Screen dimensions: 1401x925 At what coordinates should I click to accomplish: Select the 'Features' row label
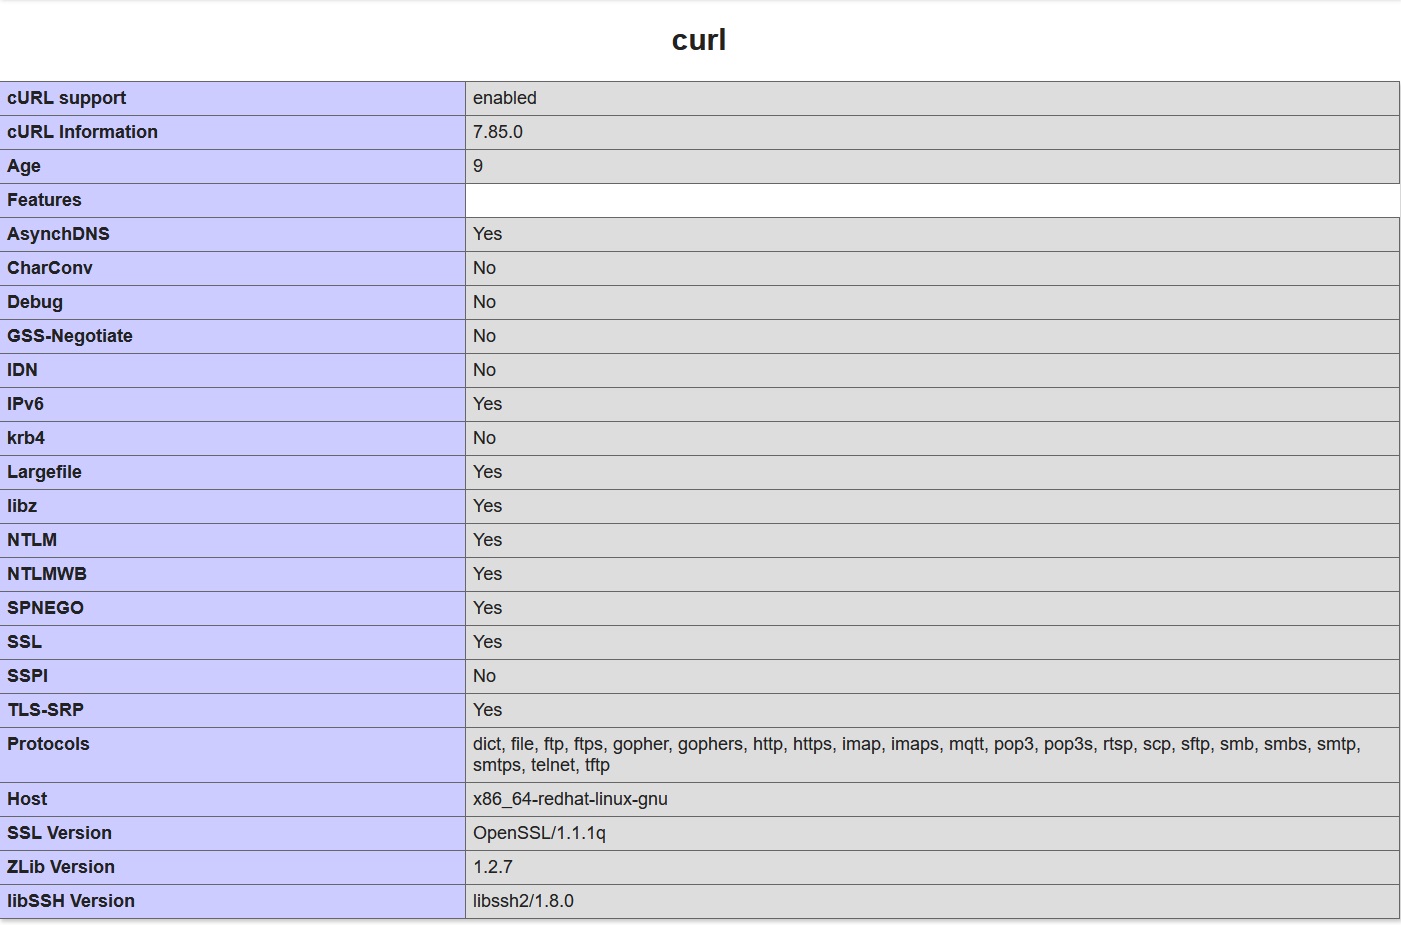point(44,200)
